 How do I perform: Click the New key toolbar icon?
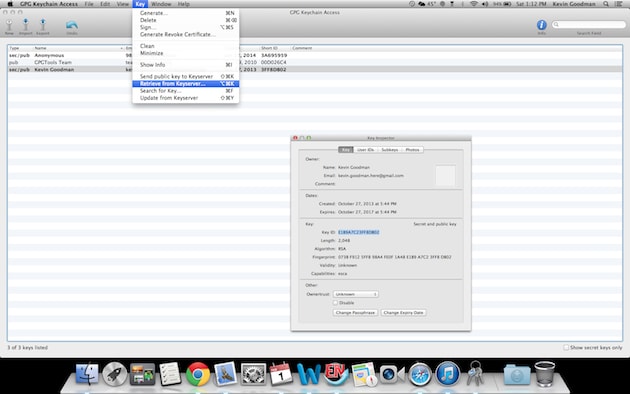(x=9, y=26)
